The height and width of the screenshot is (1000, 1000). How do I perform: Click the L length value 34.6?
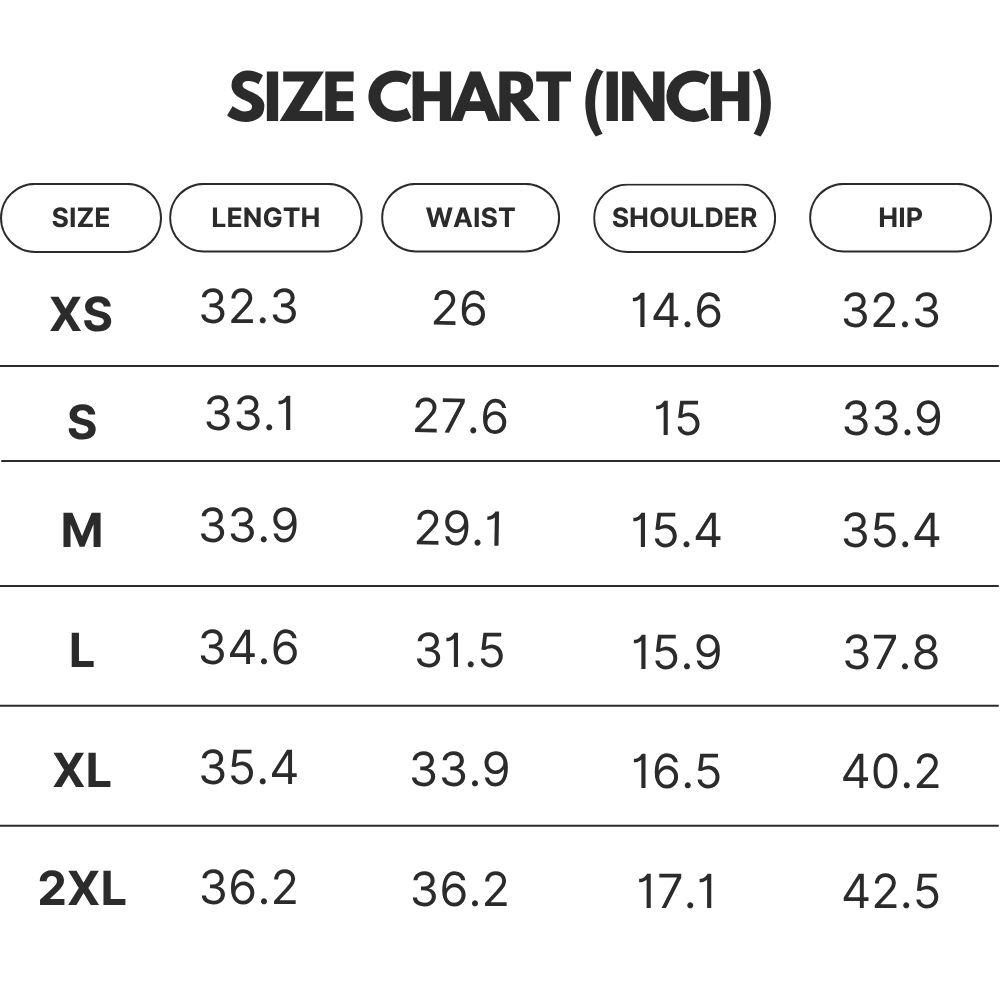coord(249,647)
